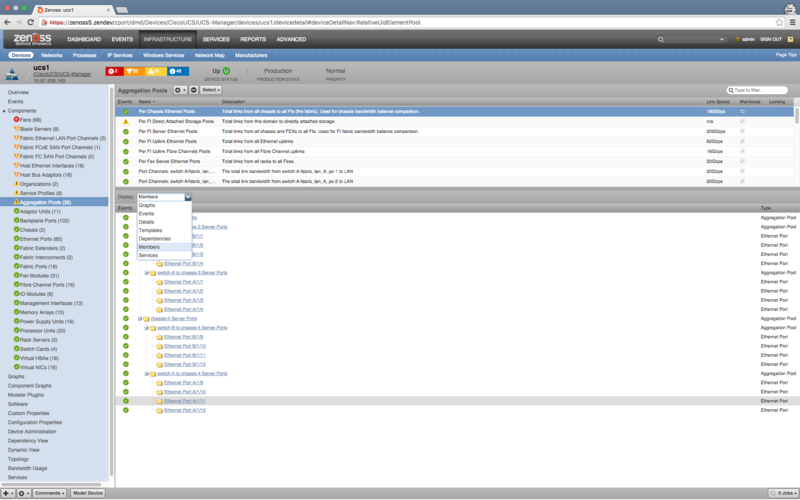
Task: Open the Ethernet Port B/1/10 link
Action: coord(185,346)
